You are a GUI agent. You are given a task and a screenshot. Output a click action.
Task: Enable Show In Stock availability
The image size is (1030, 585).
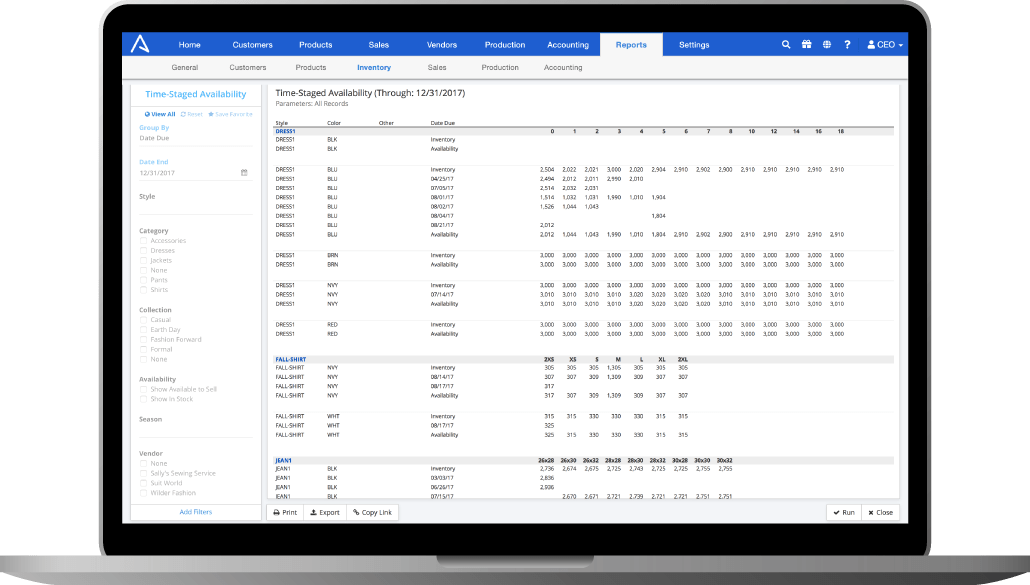point(141,398)
